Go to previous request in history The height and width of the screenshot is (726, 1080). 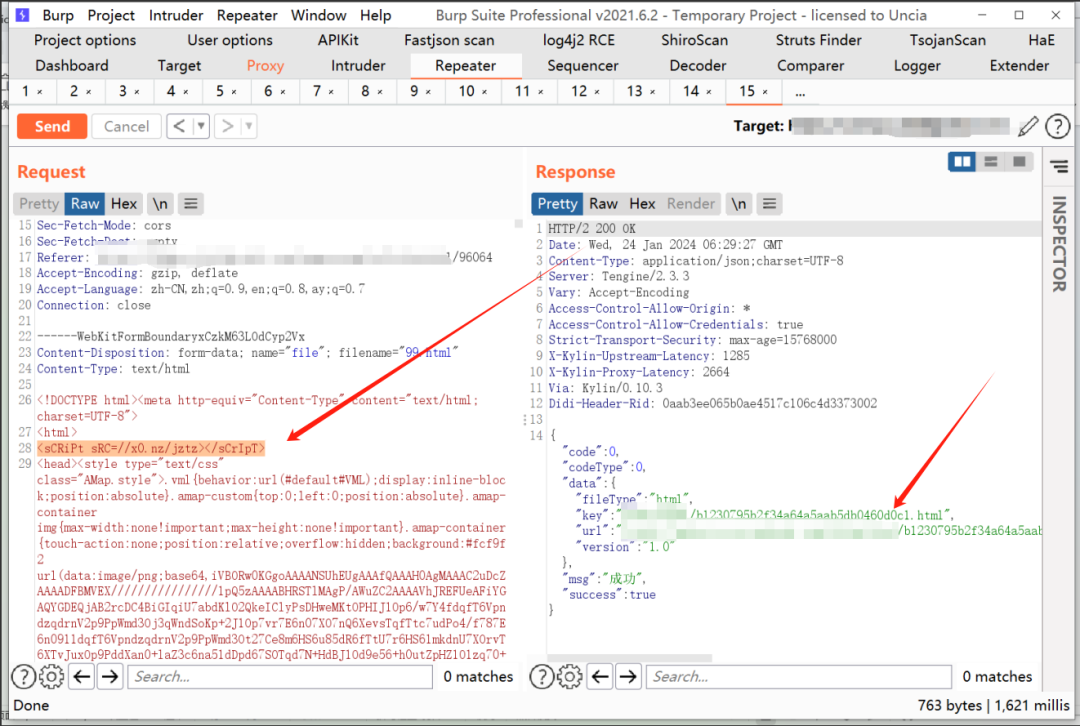tap(179, 126)
